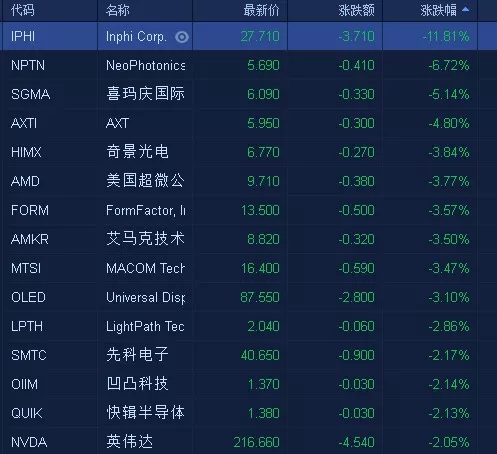Click the 名称 column header
Viewport: 497px width, 454px height.
point(117,10)
